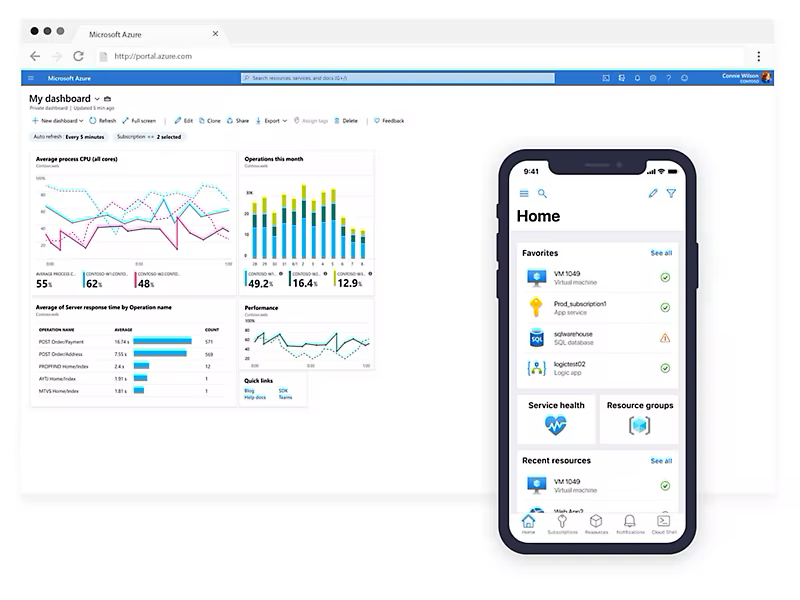This screenshot has width=800, height=600.
Task: Open the Service health card
Action: 556,418
